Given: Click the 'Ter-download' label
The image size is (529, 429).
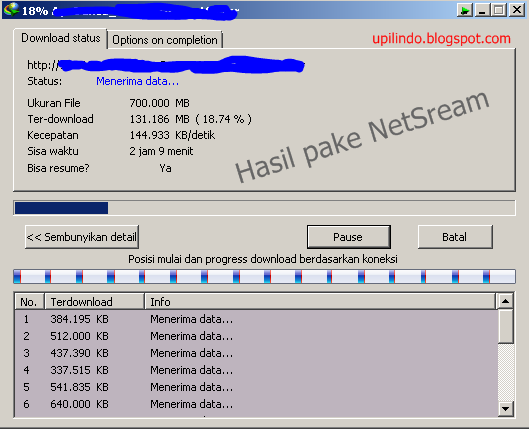Looking at the screenshot, I should [60, 119].
